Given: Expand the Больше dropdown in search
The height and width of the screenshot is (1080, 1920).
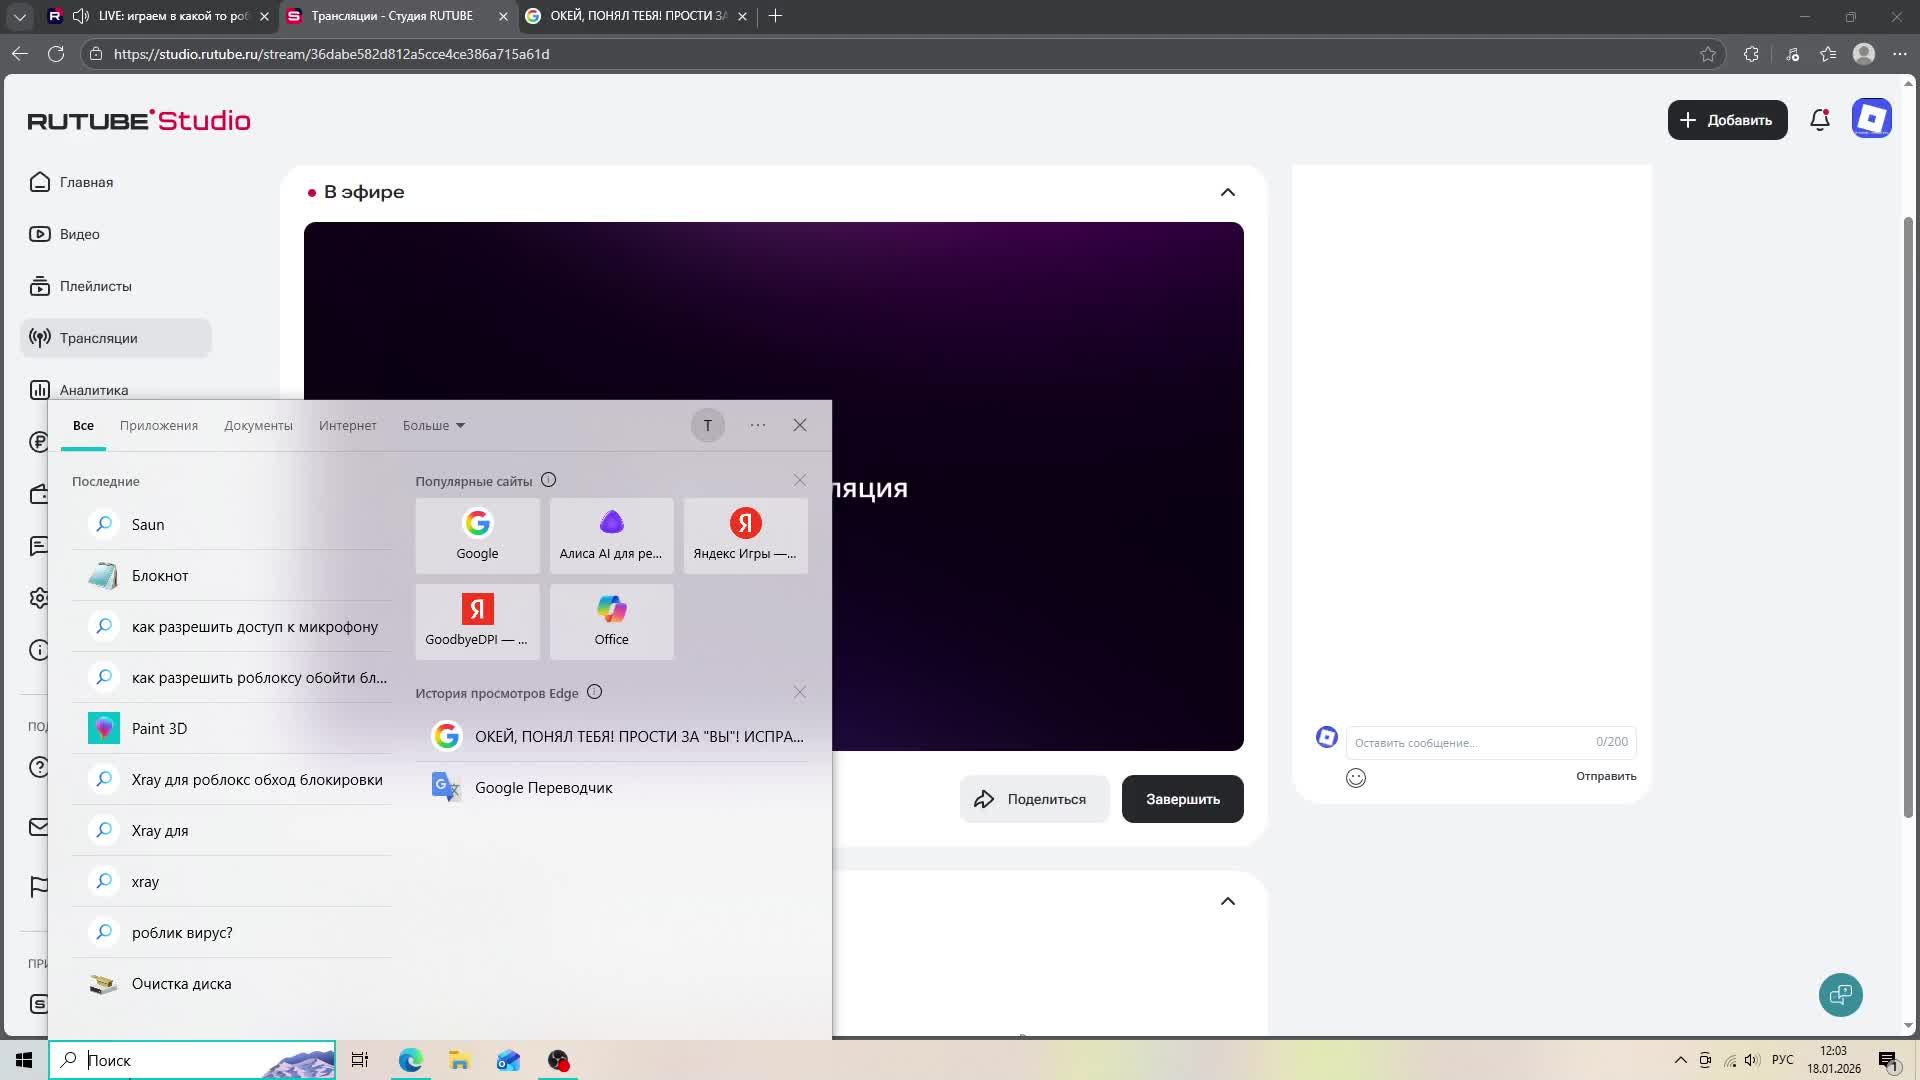Looking at the screenshot, I should (x=433, y=425).
